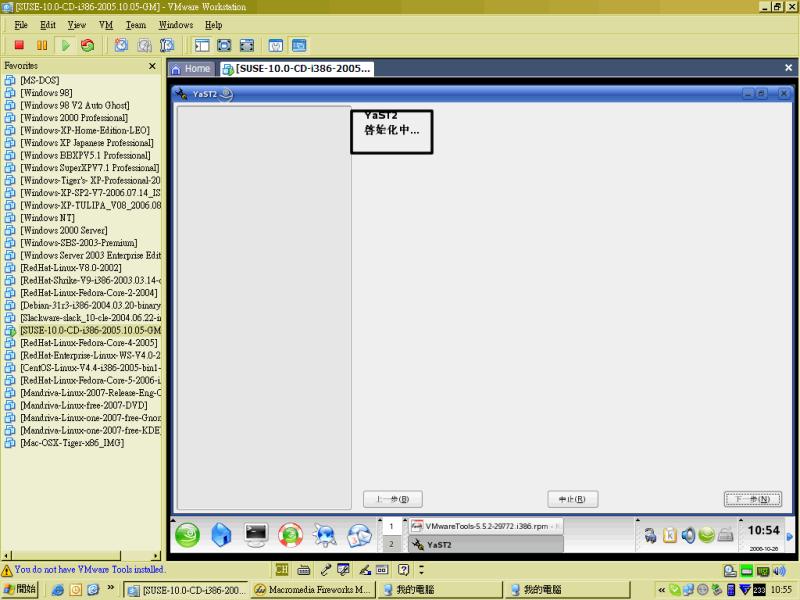Screen dimensions: 800x600
Task: Click the Quick Switch mode toolbar icon
Action: (x=246, y=45)
